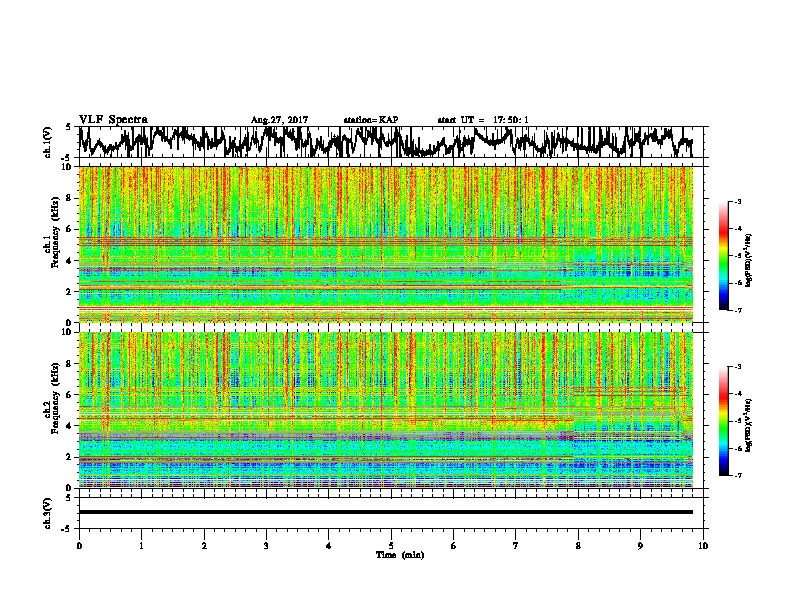Click the "-7" label on ch.2 color bar
The height and width of the screenshot is (612, 792).
(x=737, y=475)
